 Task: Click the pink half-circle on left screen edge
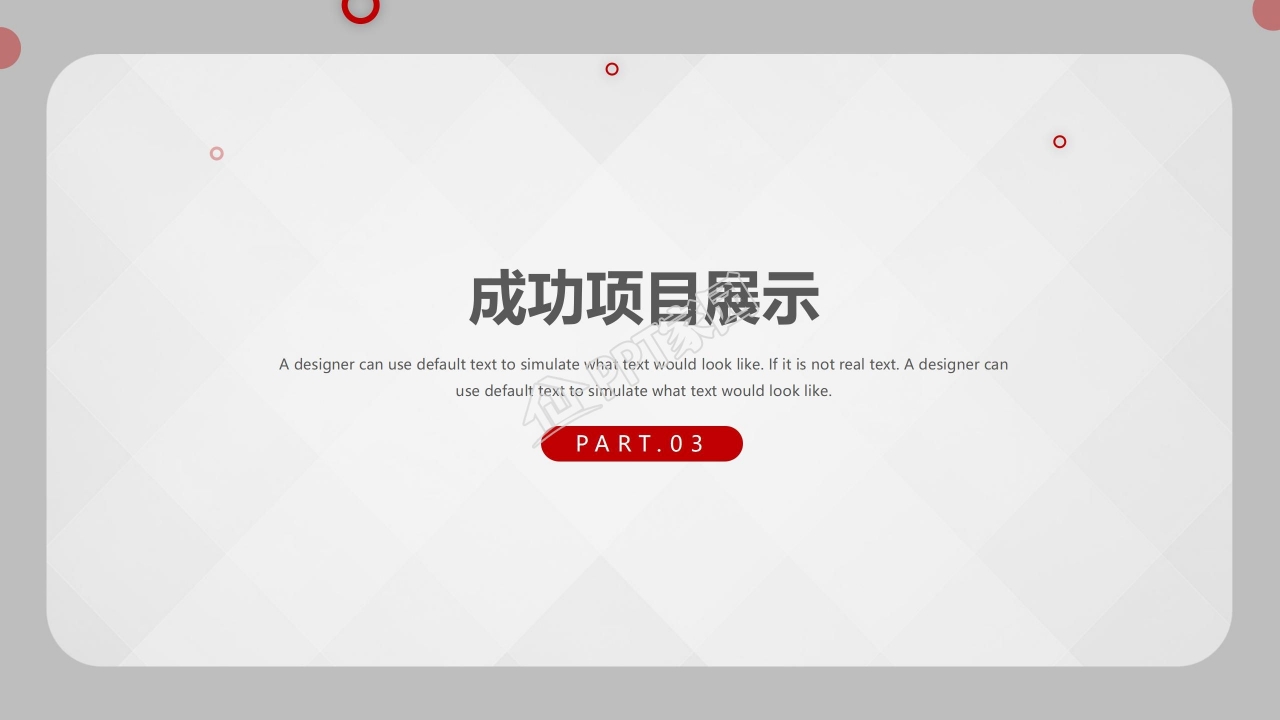6,47
